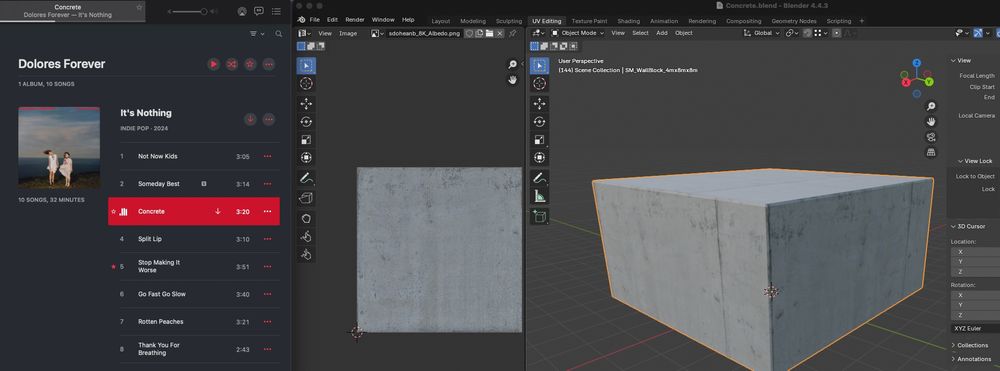Screen dimensions: 1000x371
Task: Click AirPlay icon in Music window
Action: (x=242, y=11)
